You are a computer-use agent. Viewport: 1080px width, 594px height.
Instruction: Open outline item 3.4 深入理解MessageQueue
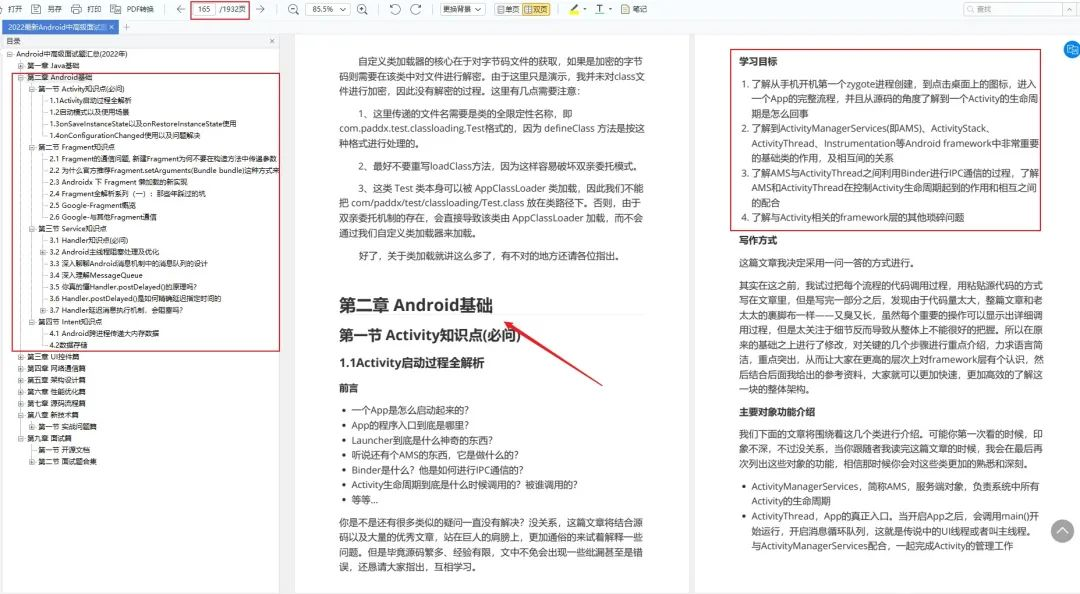(x=96, y=275)
